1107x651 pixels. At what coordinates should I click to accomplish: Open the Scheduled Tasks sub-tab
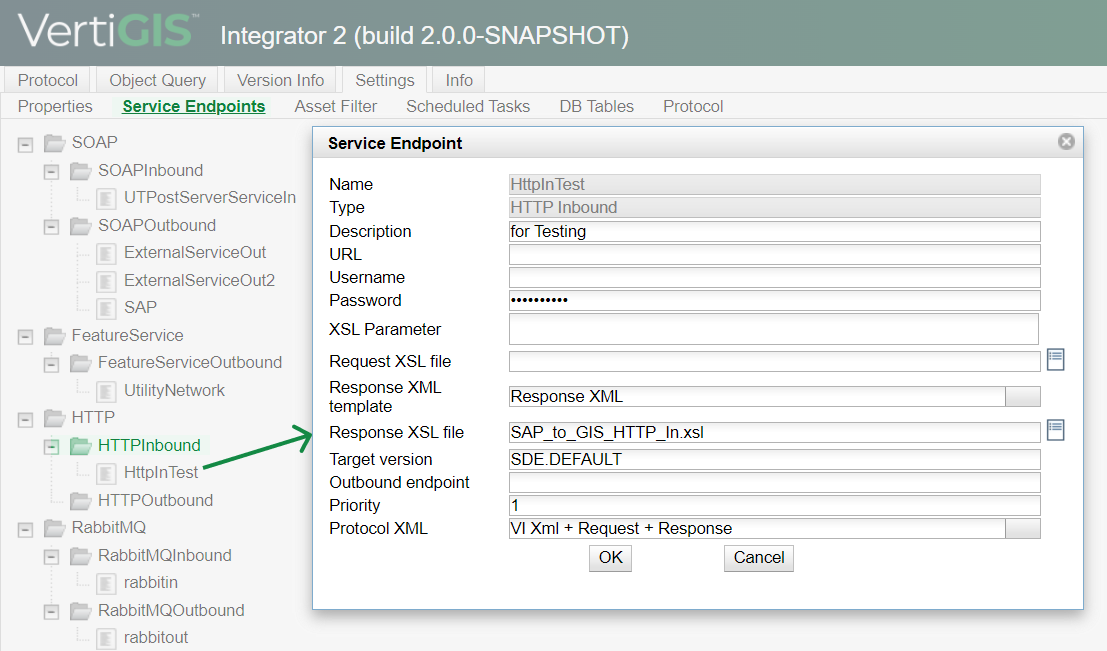(467, 106)
